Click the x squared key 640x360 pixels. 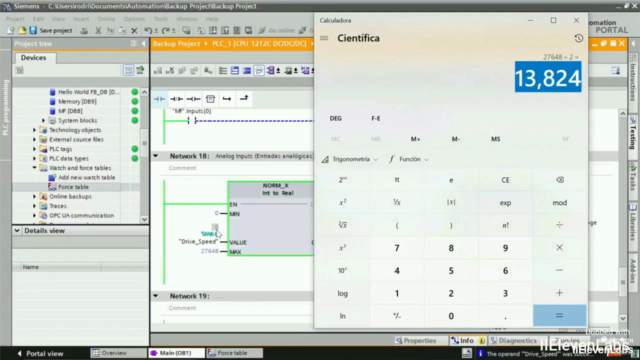(342, 202)
